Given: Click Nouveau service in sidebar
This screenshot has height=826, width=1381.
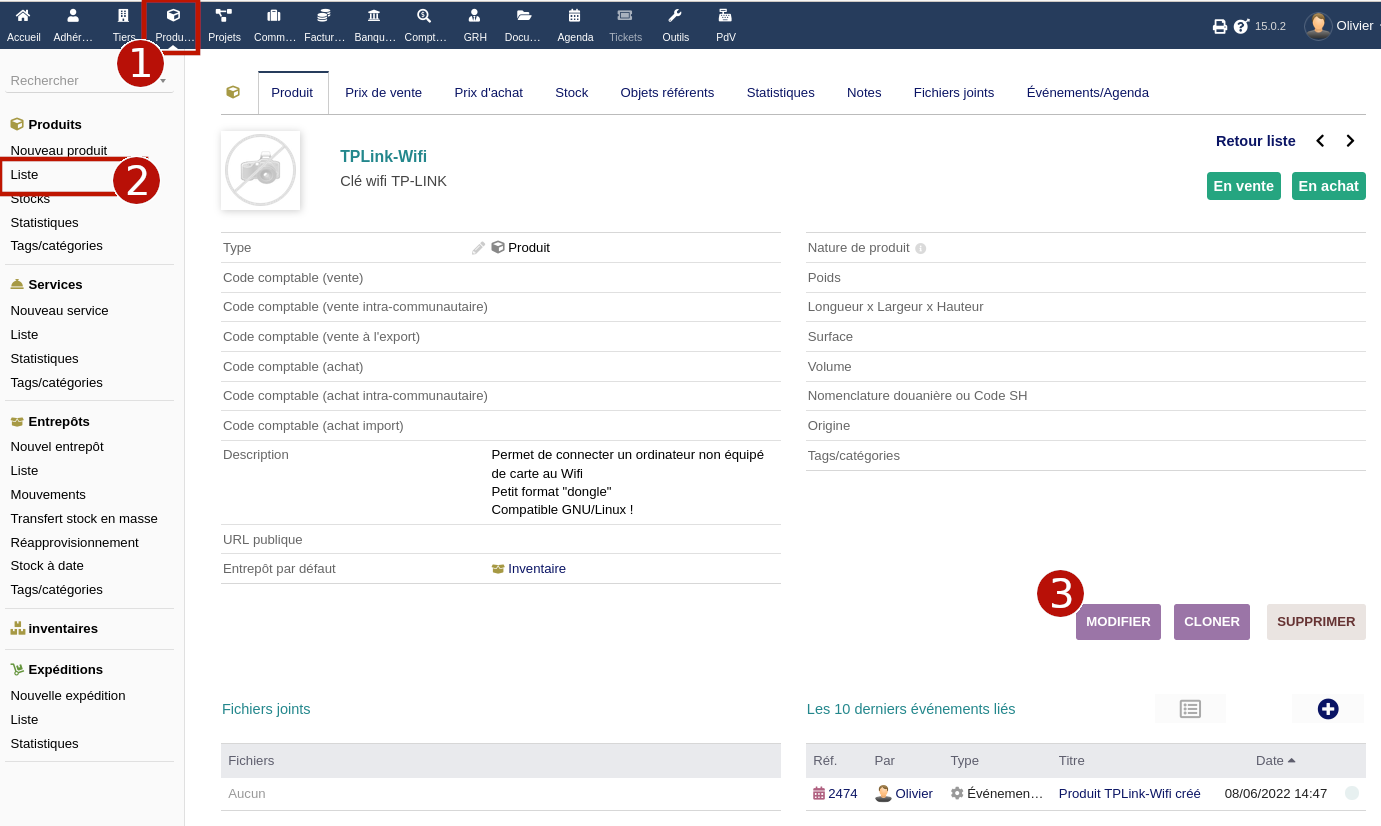Looking at the screenshot, I should [x=59, y=310].
